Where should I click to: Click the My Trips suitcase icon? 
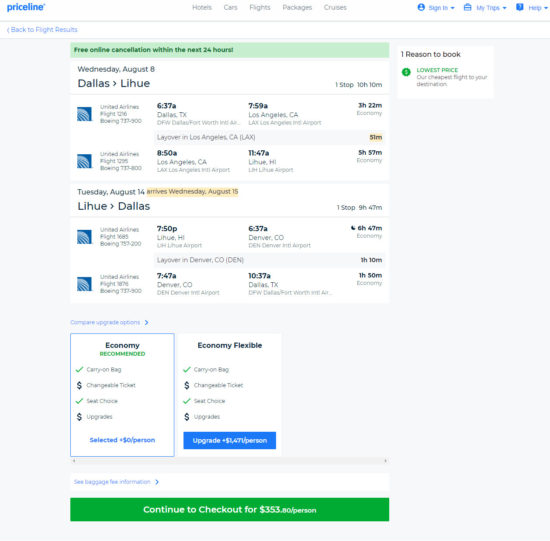pyautogui.click(x=467, y=7)
